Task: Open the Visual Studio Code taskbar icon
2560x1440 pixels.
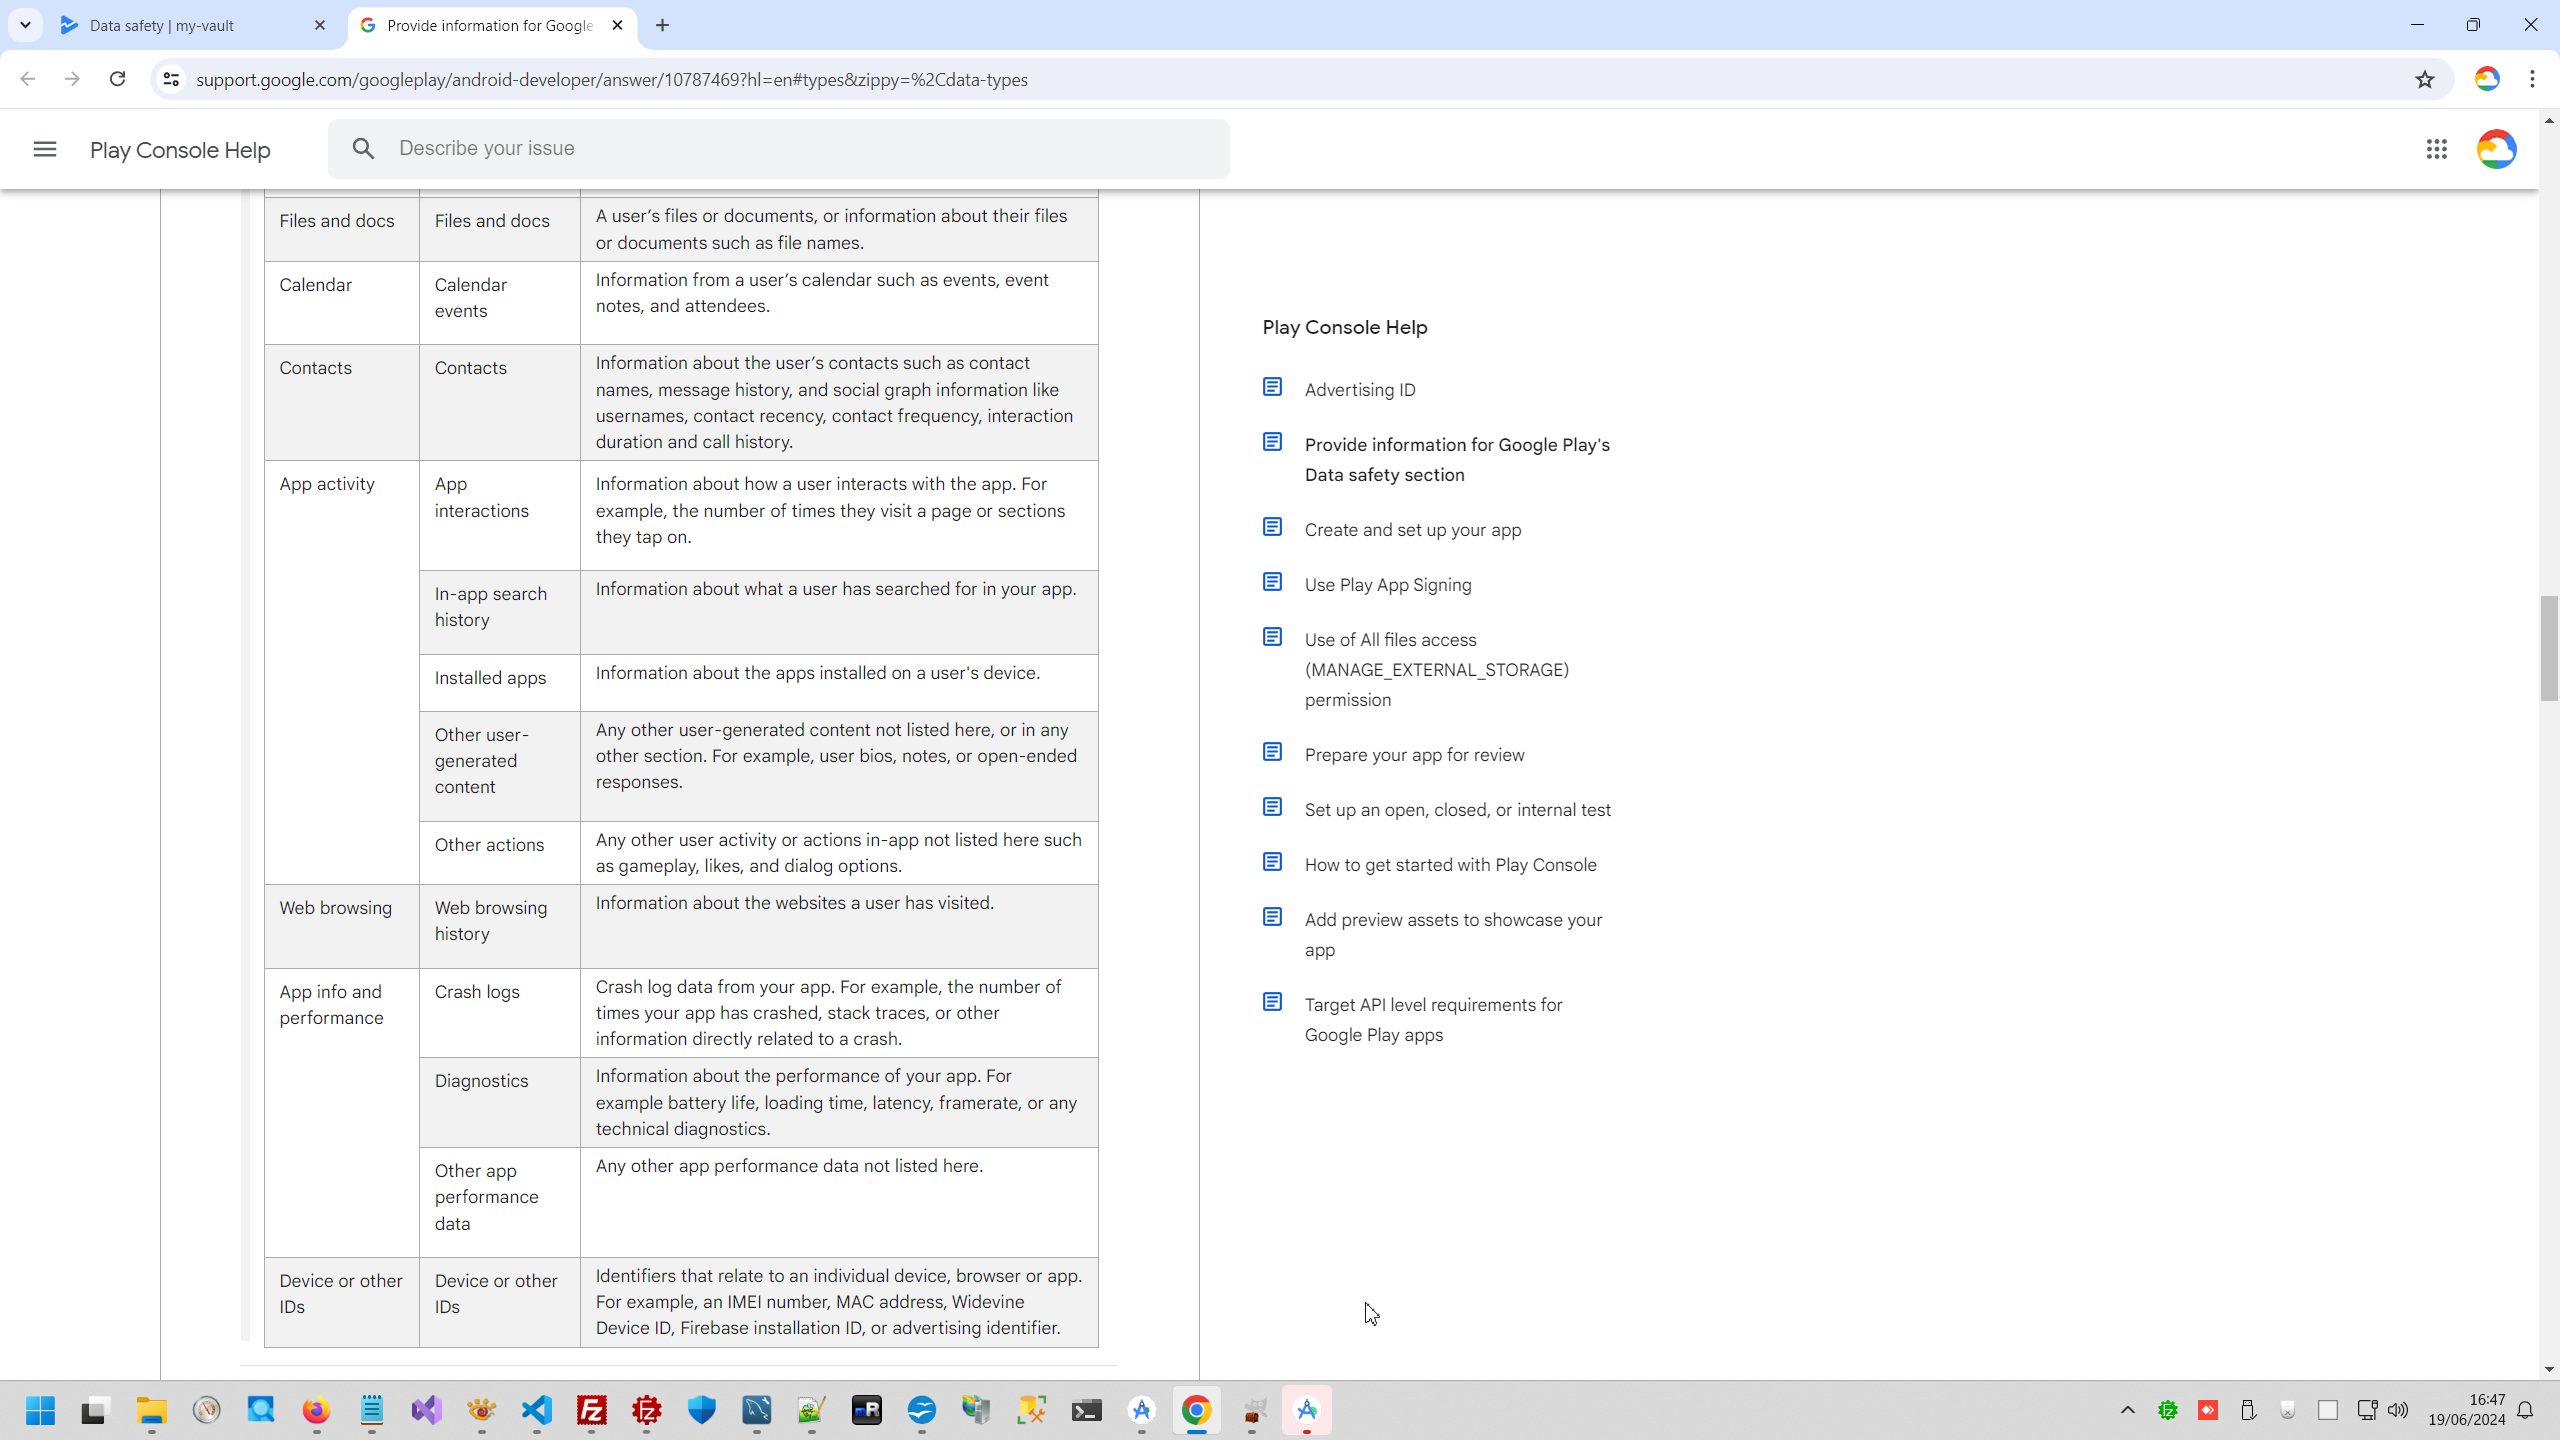Action: click(x=537, y=1410)
